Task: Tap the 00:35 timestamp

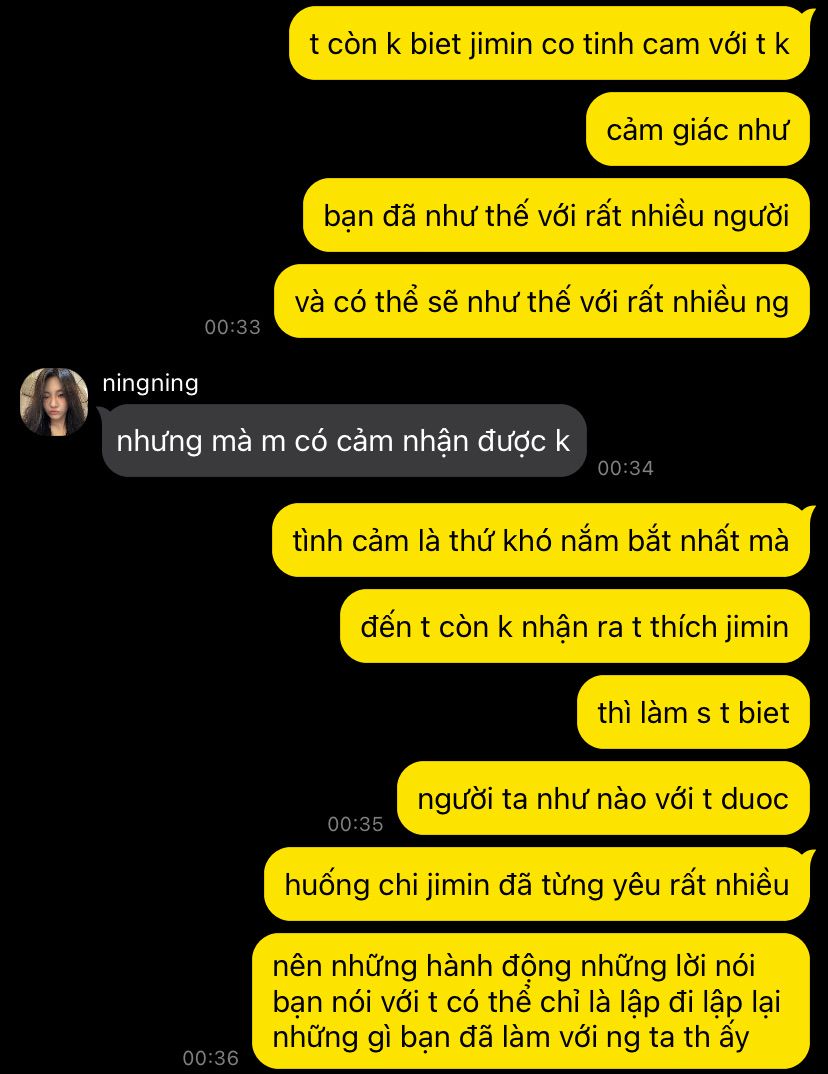Action: pos(355,823)
